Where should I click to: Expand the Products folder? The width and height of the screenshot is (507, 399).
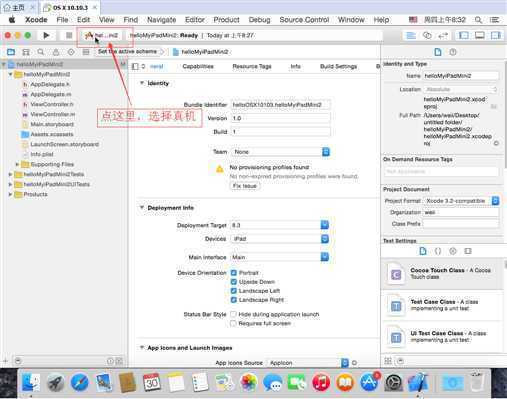pos(10,194)
